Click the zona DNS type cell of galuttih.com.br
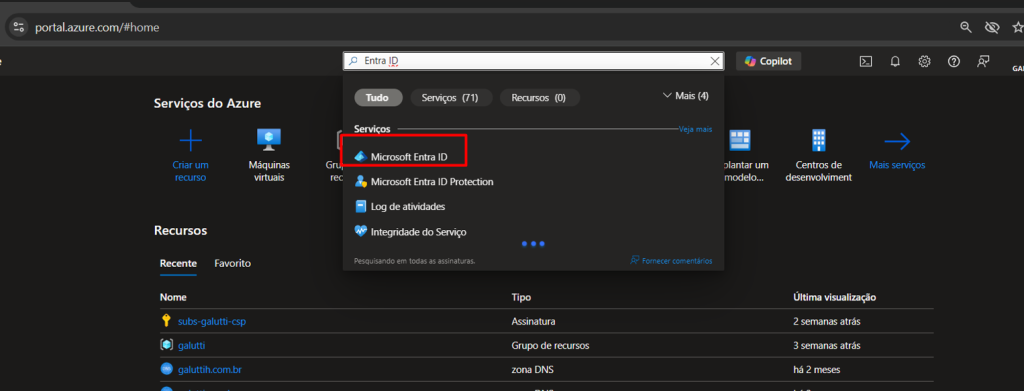Screen dimensions: 1024x391 click(x=532, y=369)
